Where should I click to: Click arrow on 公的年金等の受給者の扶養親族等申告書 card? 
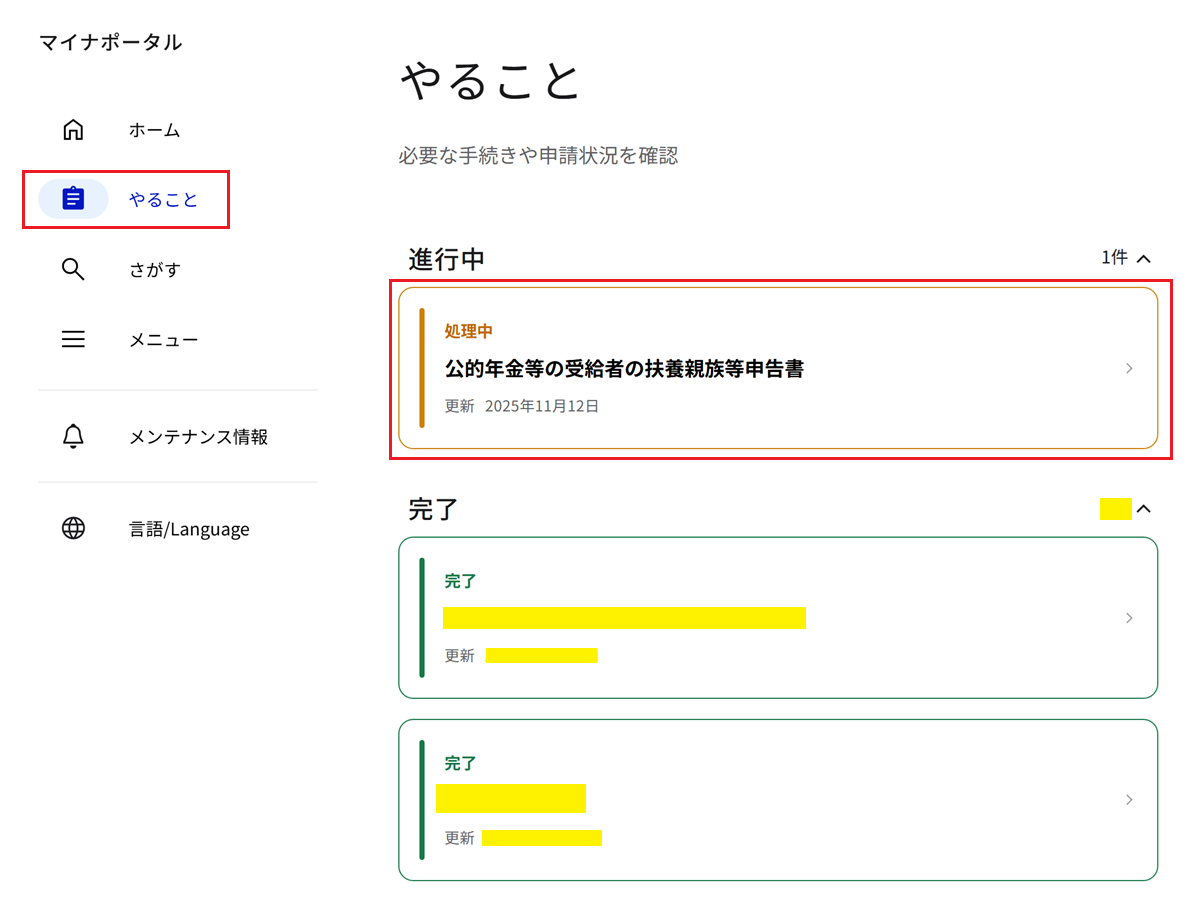coord(1129,368)
